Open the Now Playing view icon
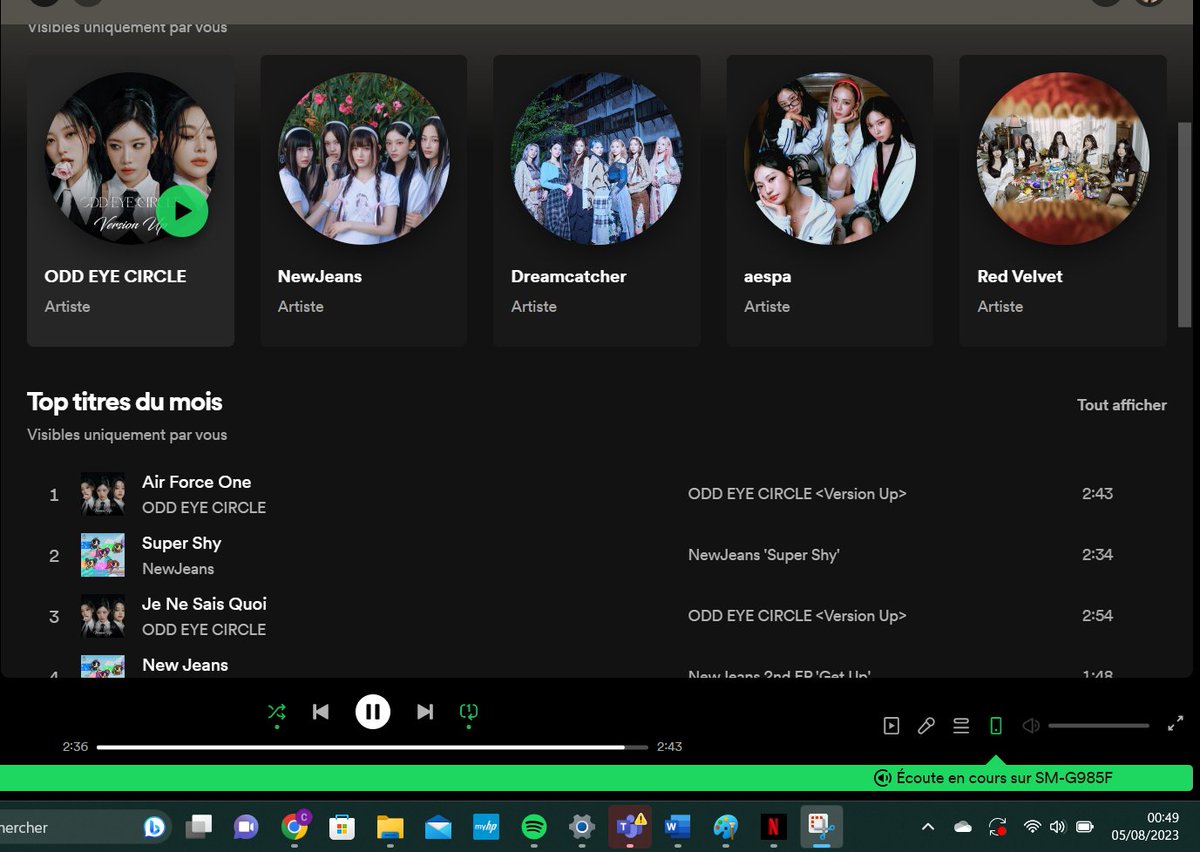 [892, 726]
